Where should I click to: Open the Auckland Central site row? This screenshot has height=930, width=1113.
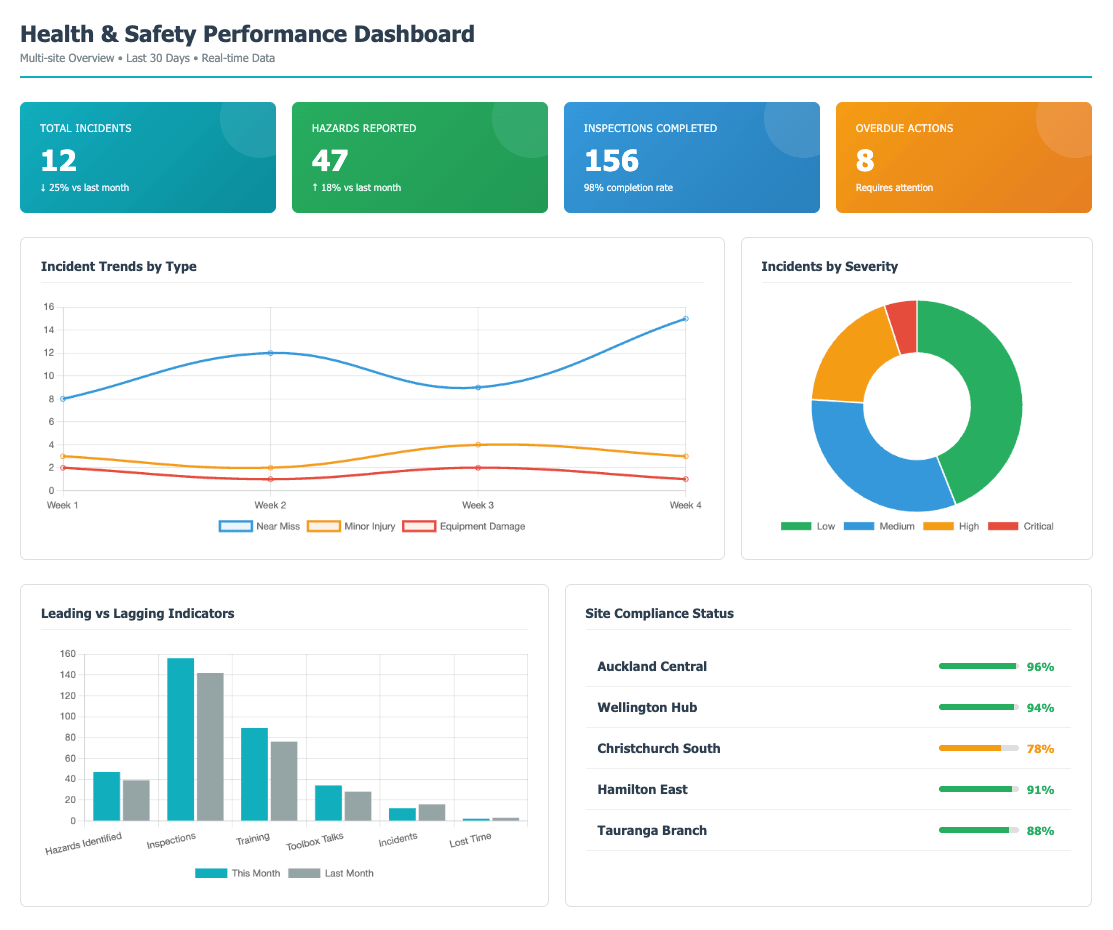tap(828, 666)
